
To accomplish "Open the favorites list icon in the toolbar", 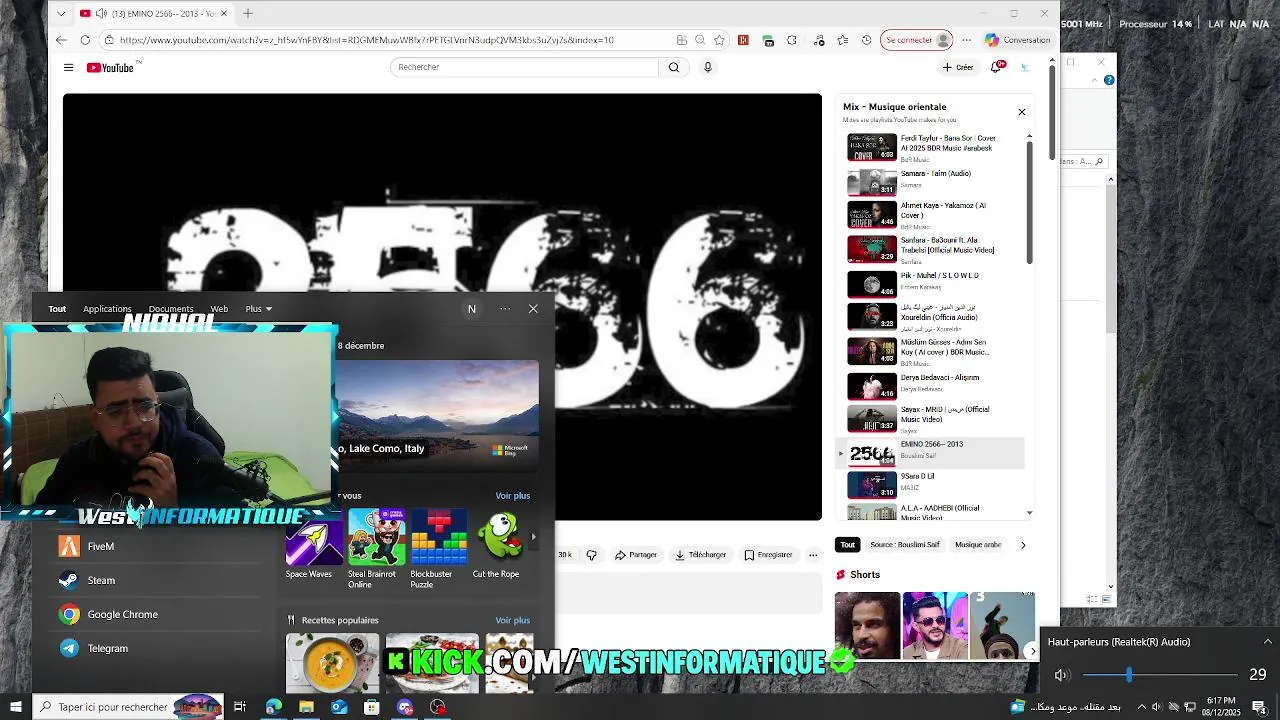I will [x=842, y=40].
